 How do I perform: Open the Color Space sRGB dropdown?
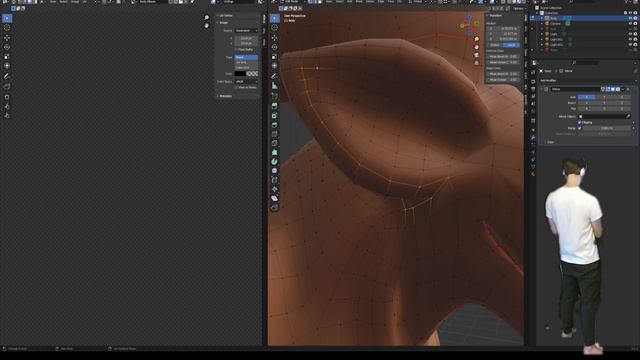246,82
